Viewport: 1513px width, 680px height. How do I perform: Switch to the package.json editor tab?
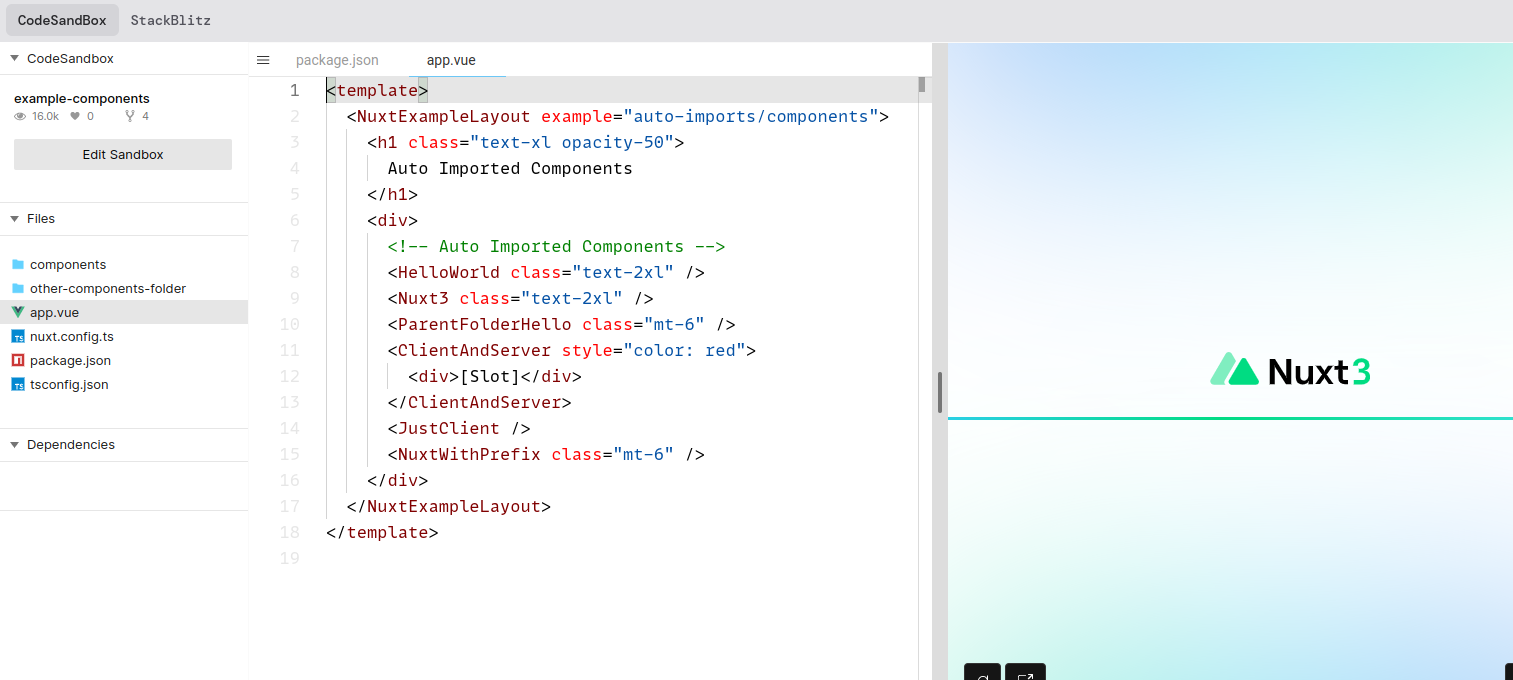click(x=337, y=60)
